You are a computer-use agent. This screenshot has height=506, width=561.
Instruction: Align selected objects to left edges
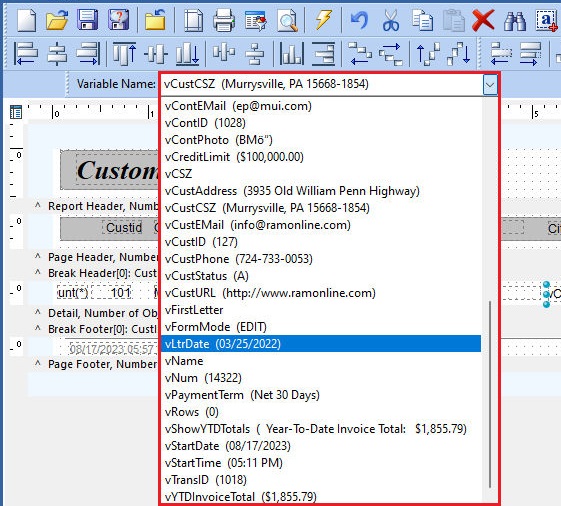coord(26,54)
